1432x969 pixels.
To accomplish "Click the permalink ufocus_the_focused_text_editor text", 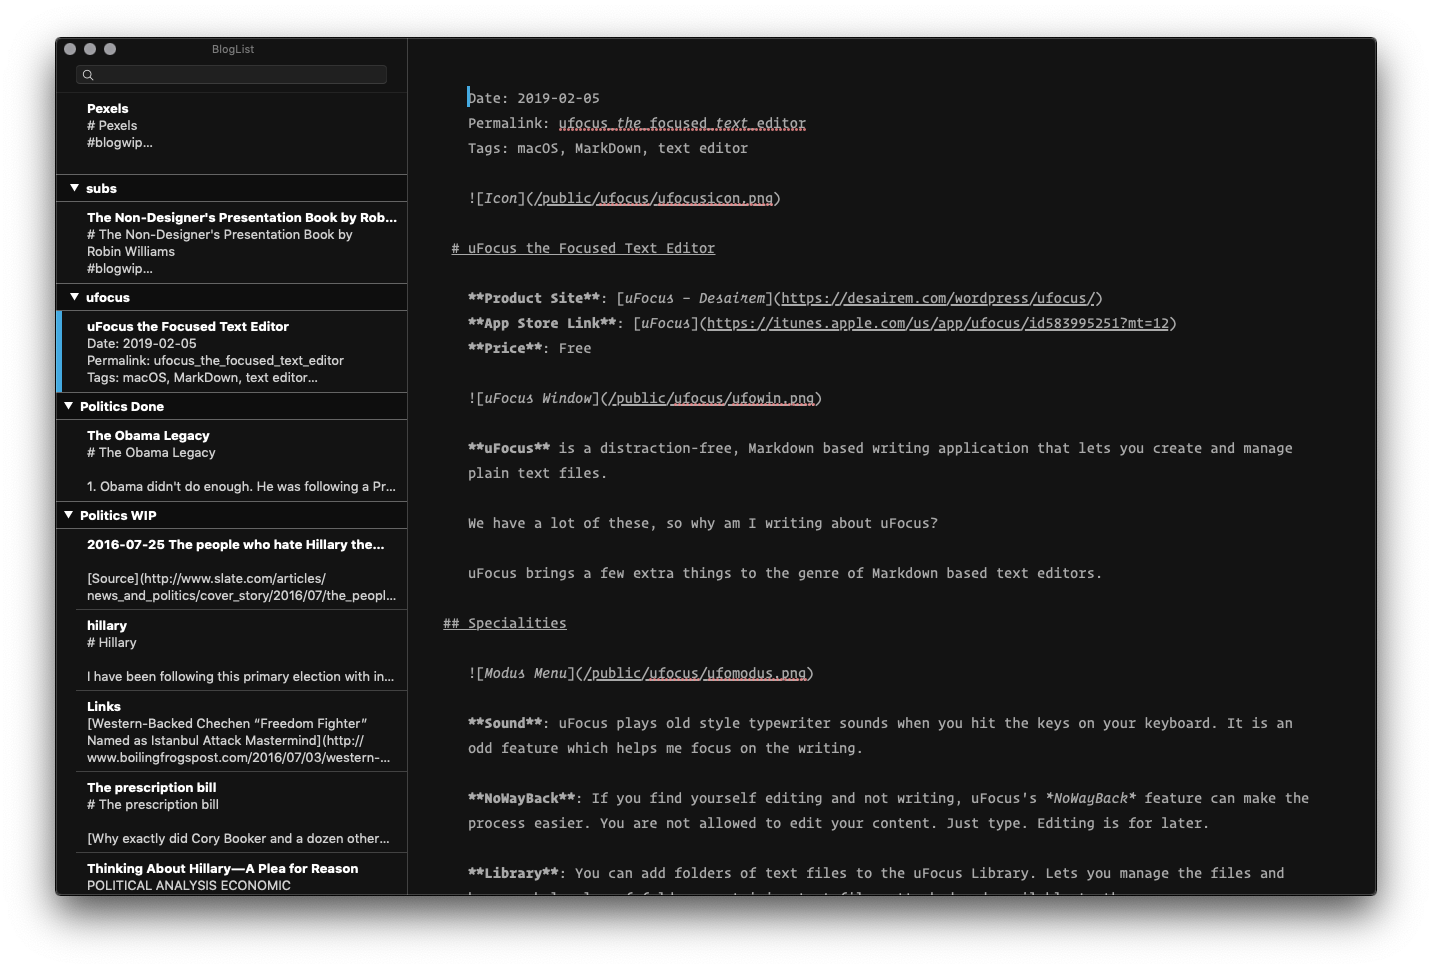I will coord(682,123).
